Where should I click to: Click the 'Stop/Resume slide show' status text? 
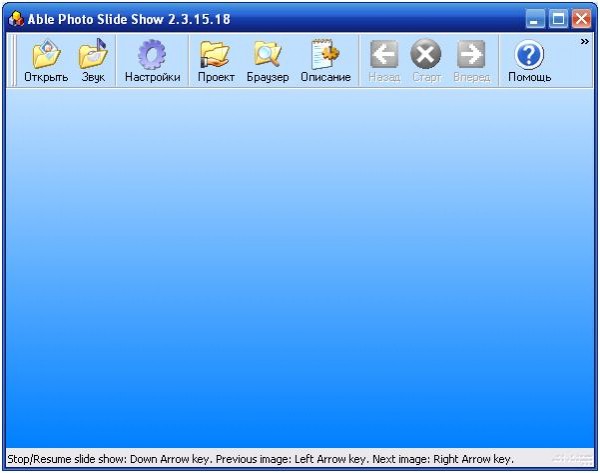(67, 459)
